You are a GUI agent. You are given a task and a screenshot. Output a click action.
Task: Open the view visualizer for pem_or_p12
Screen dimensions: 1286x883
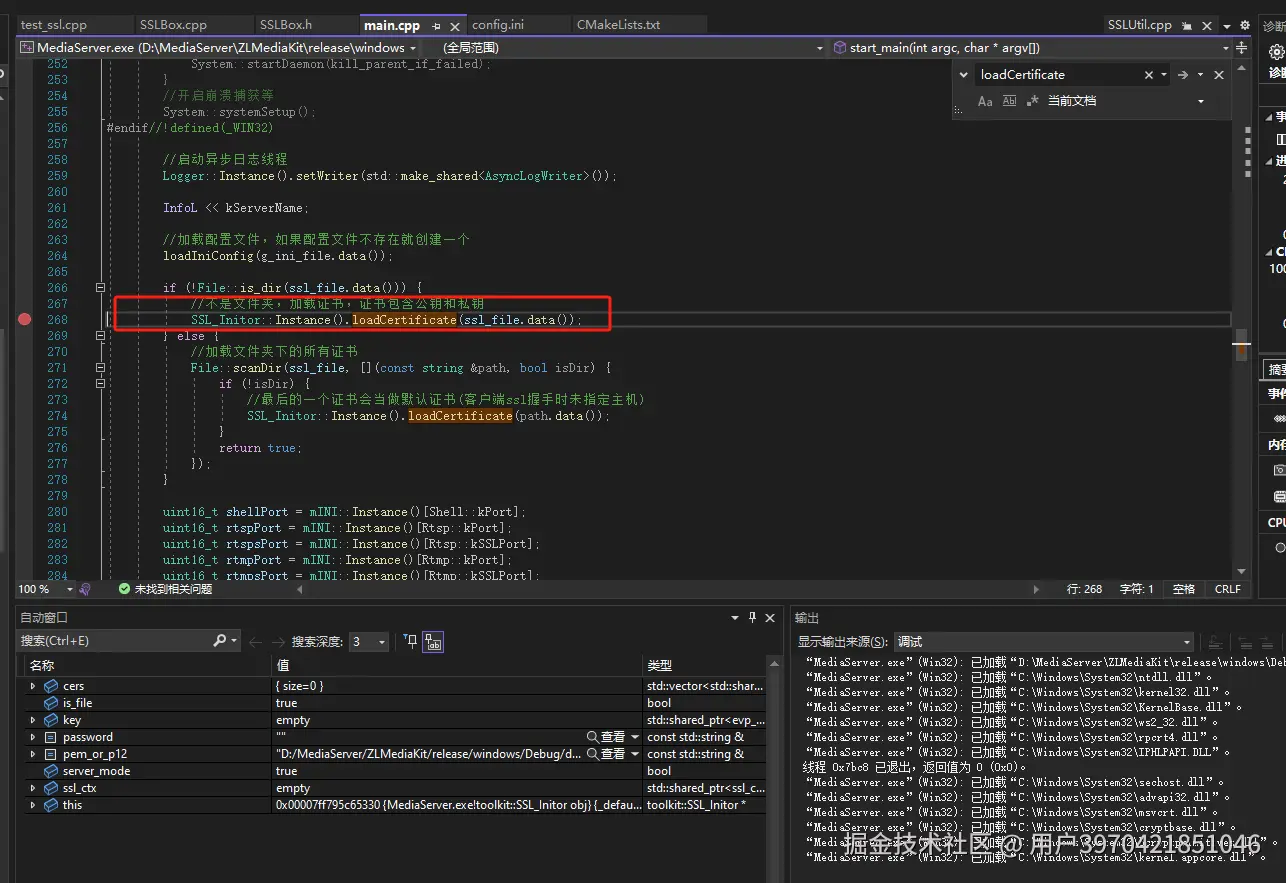(606, 754)
